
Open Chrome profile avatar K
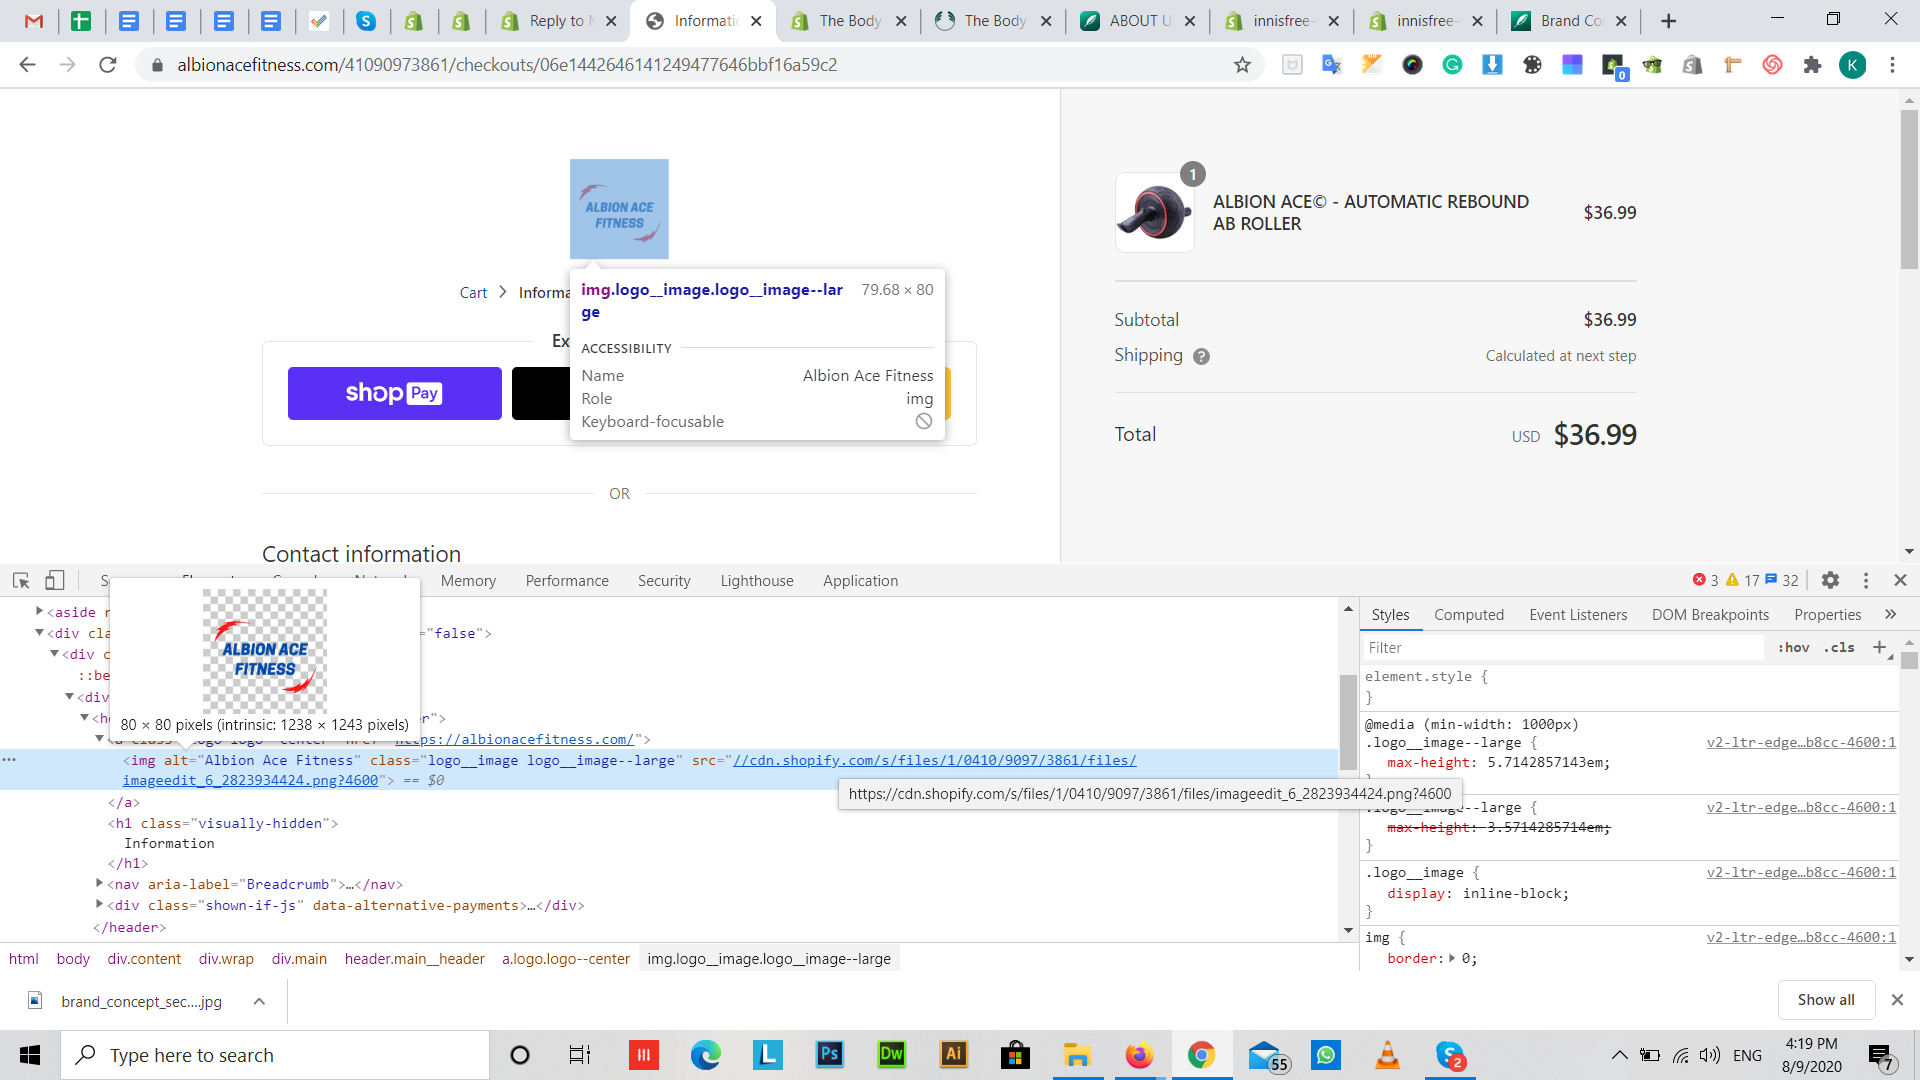point(1852,65)
